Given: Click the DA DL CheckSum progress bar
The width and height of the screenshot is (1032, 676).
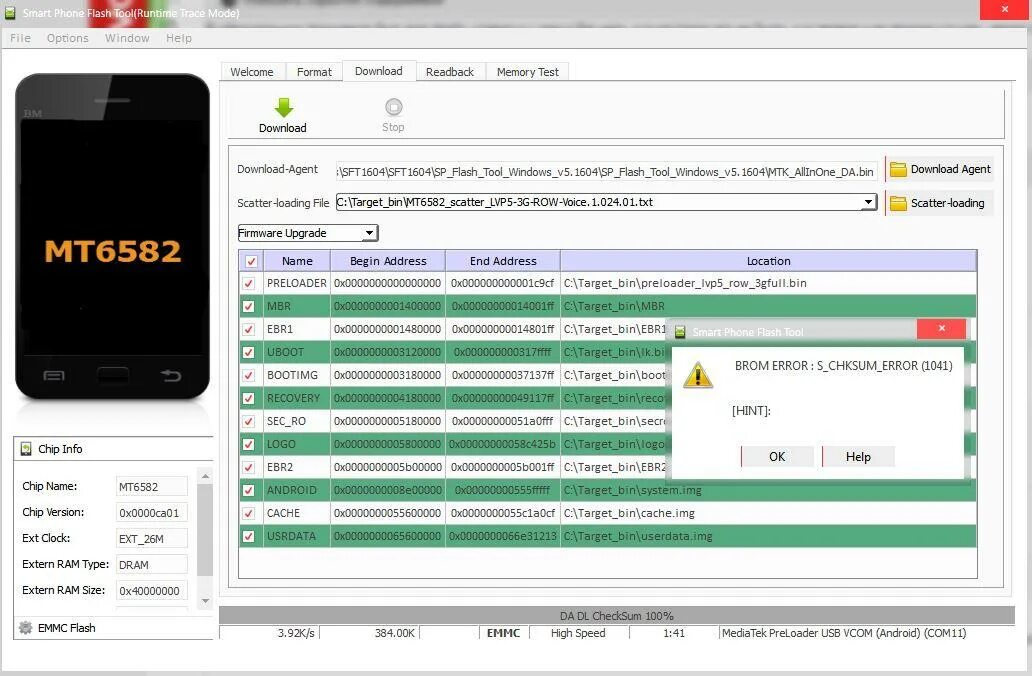Looking at the screenshot, I should point(617,615).
